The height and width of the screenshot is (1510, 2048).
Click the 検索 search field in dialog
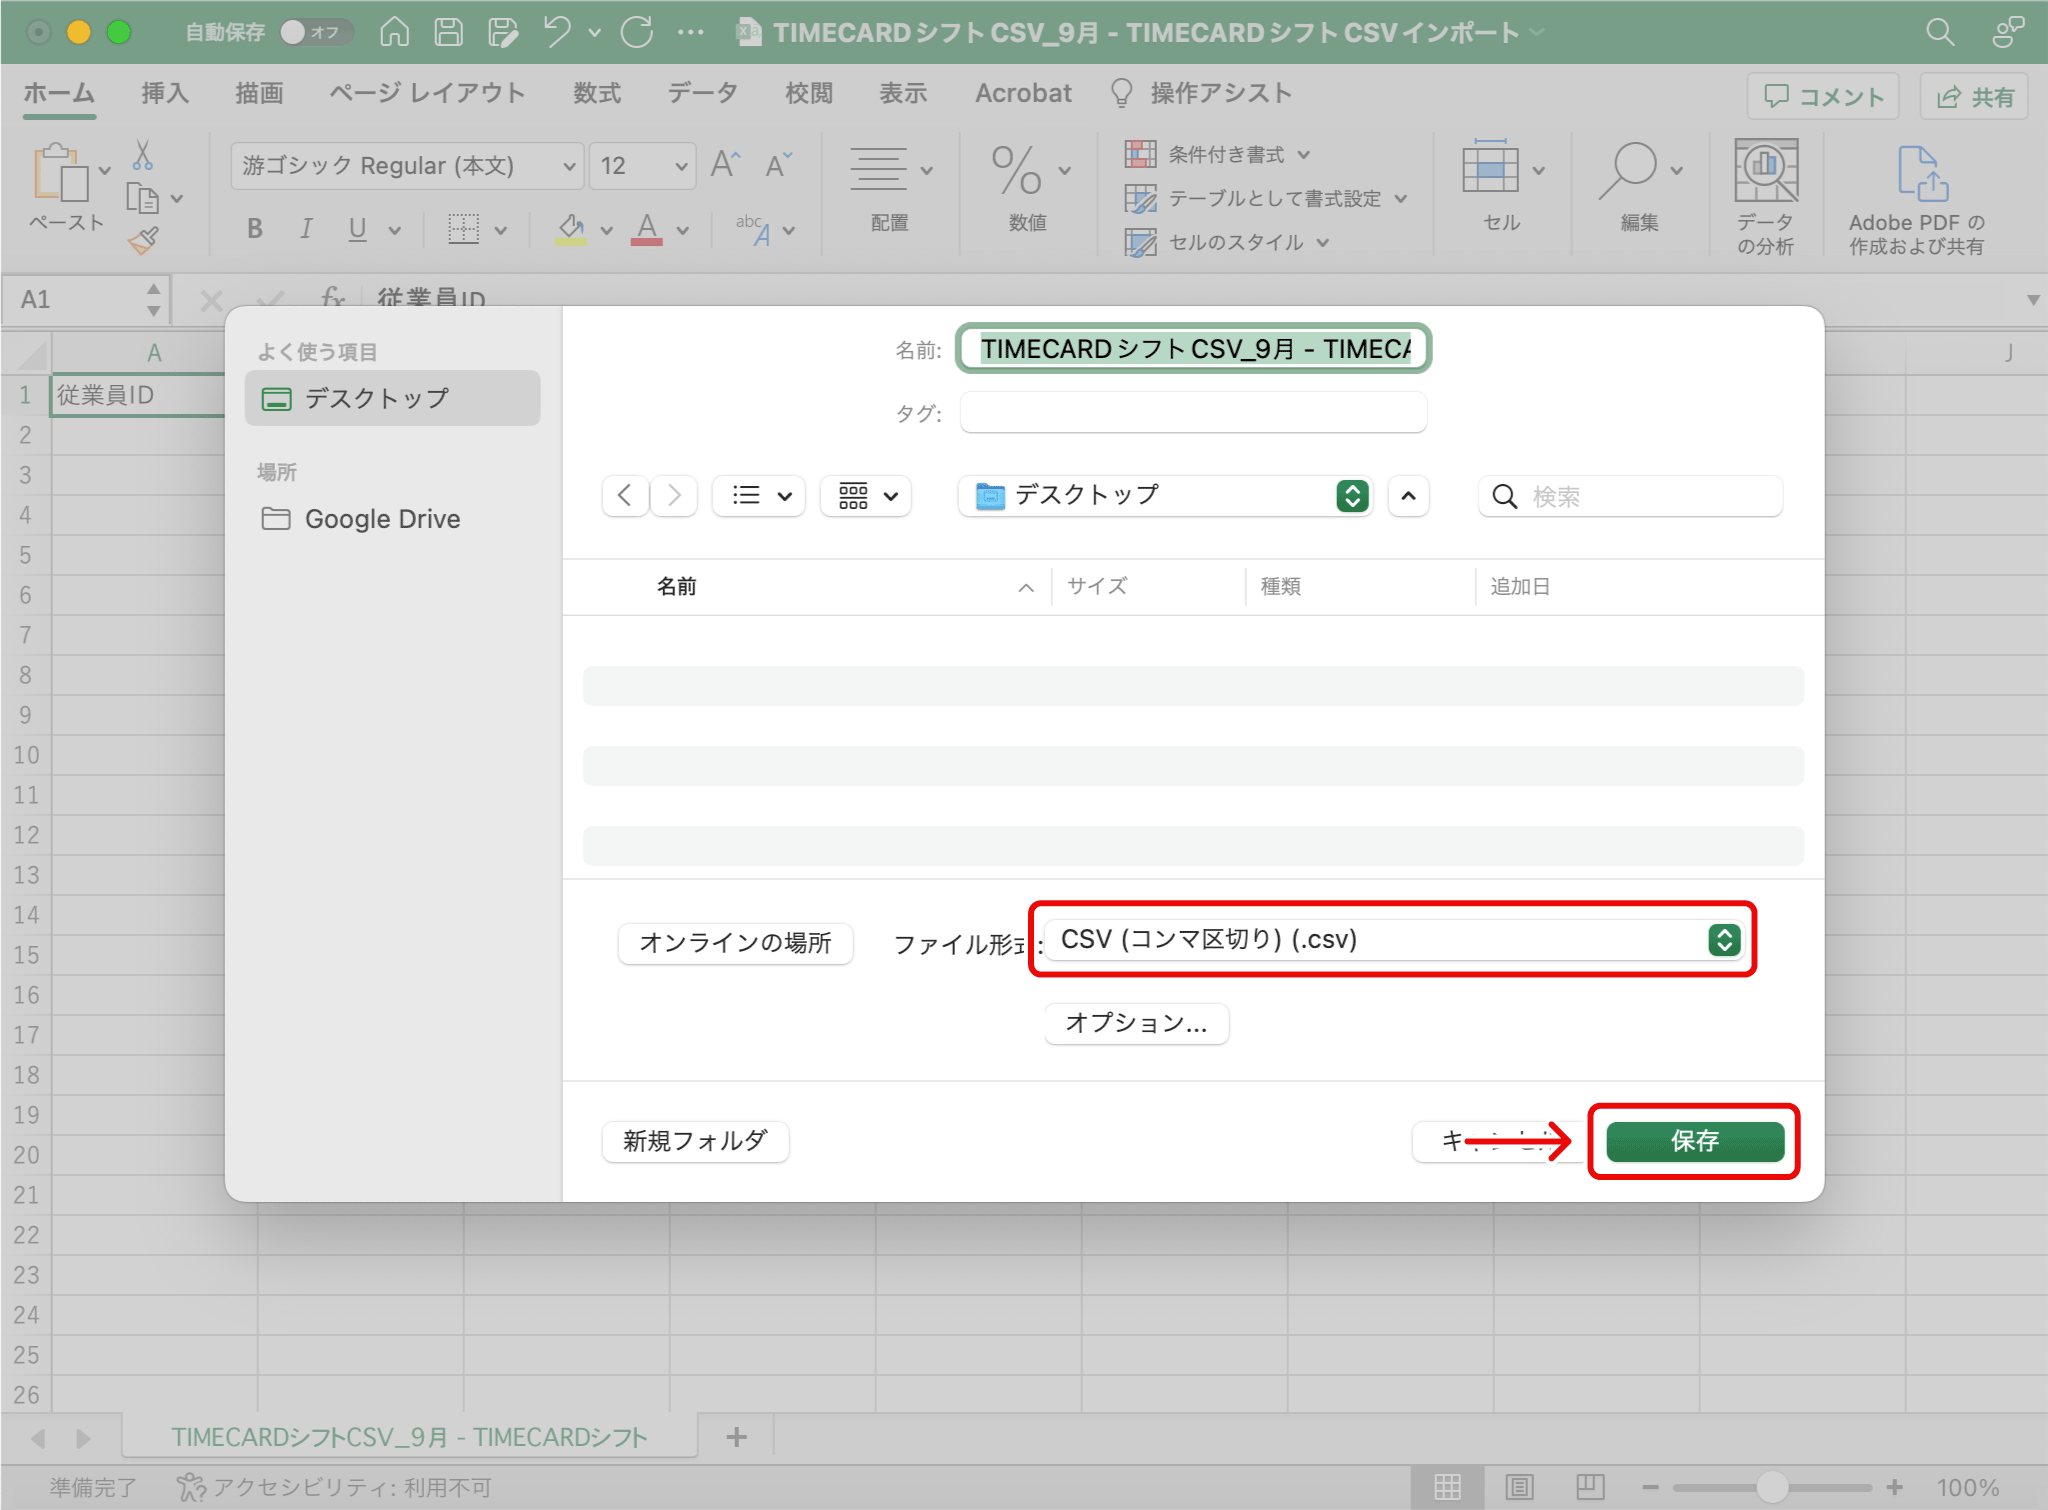pyautogui.click(x=1630, y=496)
